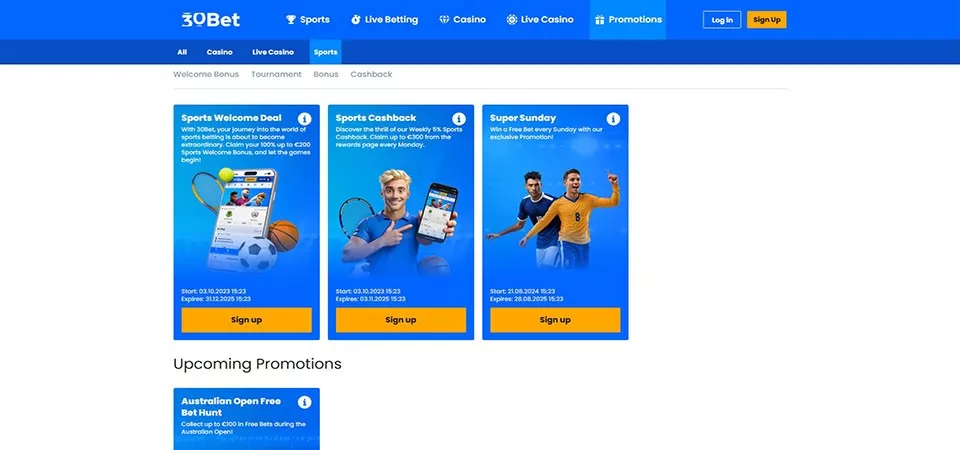Click the Casino diamond icon
The image size is (960, 450).
(x=444, y=20)
